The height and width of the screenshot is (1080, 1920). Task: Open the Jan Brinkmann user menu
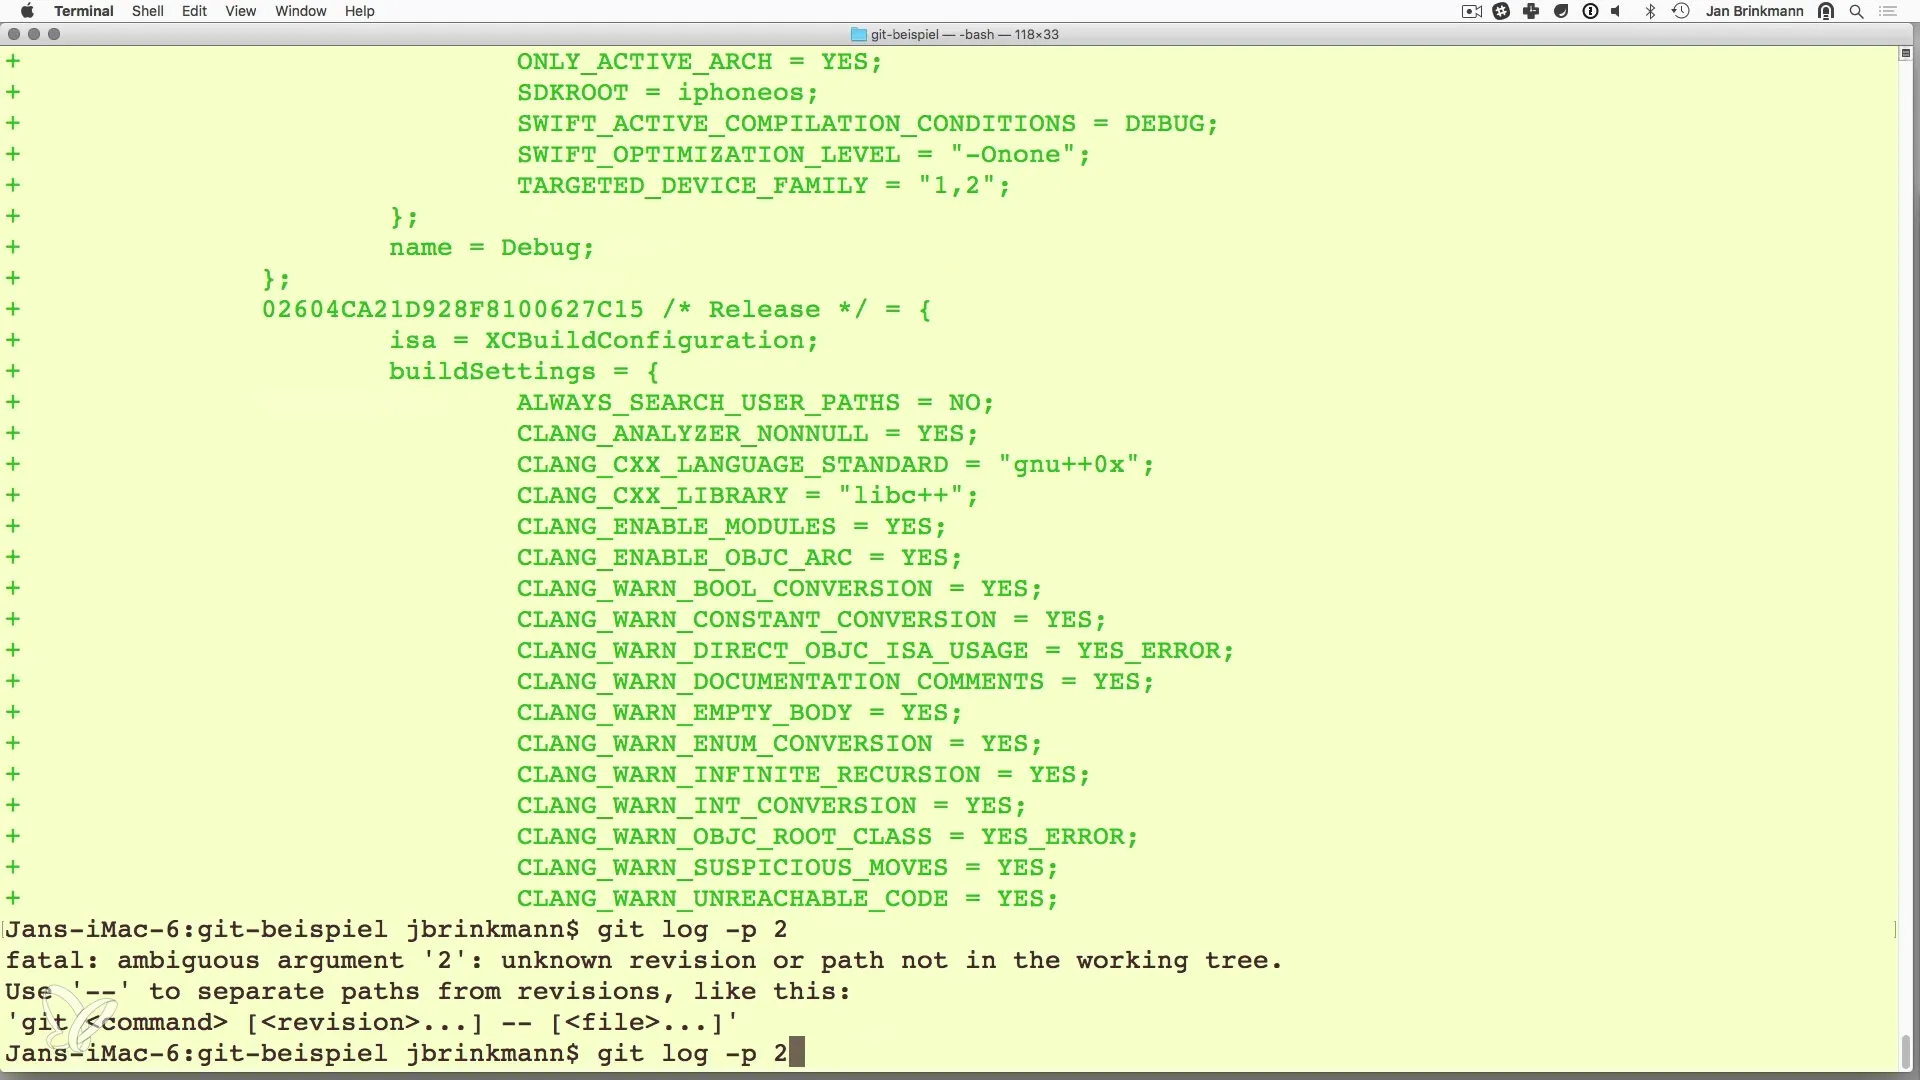1754,11
